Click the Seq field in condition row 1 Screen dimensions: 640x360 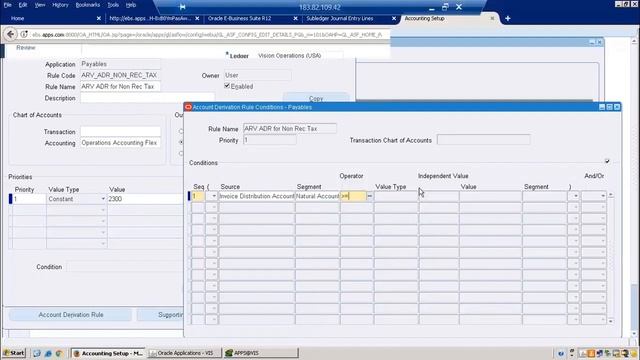click(198, 196)
